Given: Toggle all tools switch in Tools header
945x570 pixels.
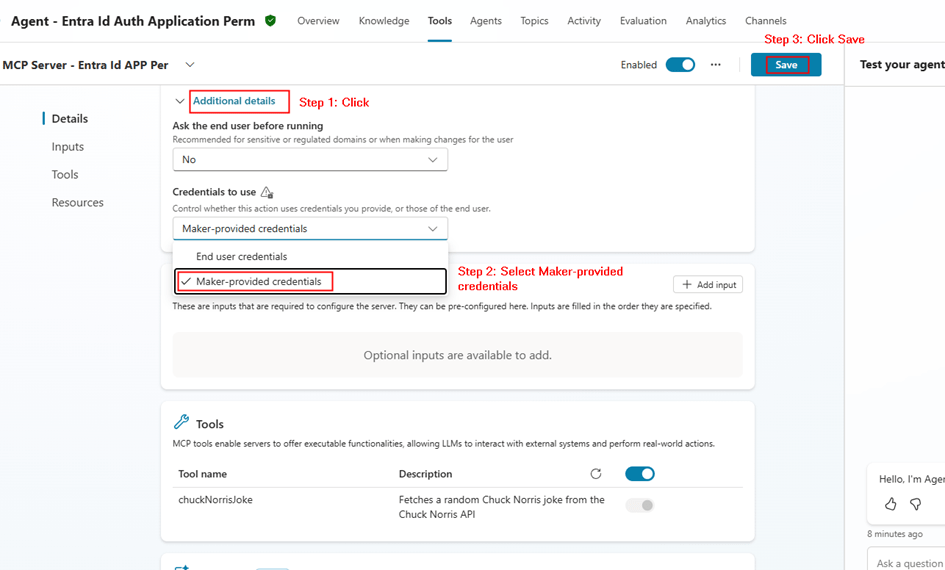Looking at the screenshot, I should [640, 474].
